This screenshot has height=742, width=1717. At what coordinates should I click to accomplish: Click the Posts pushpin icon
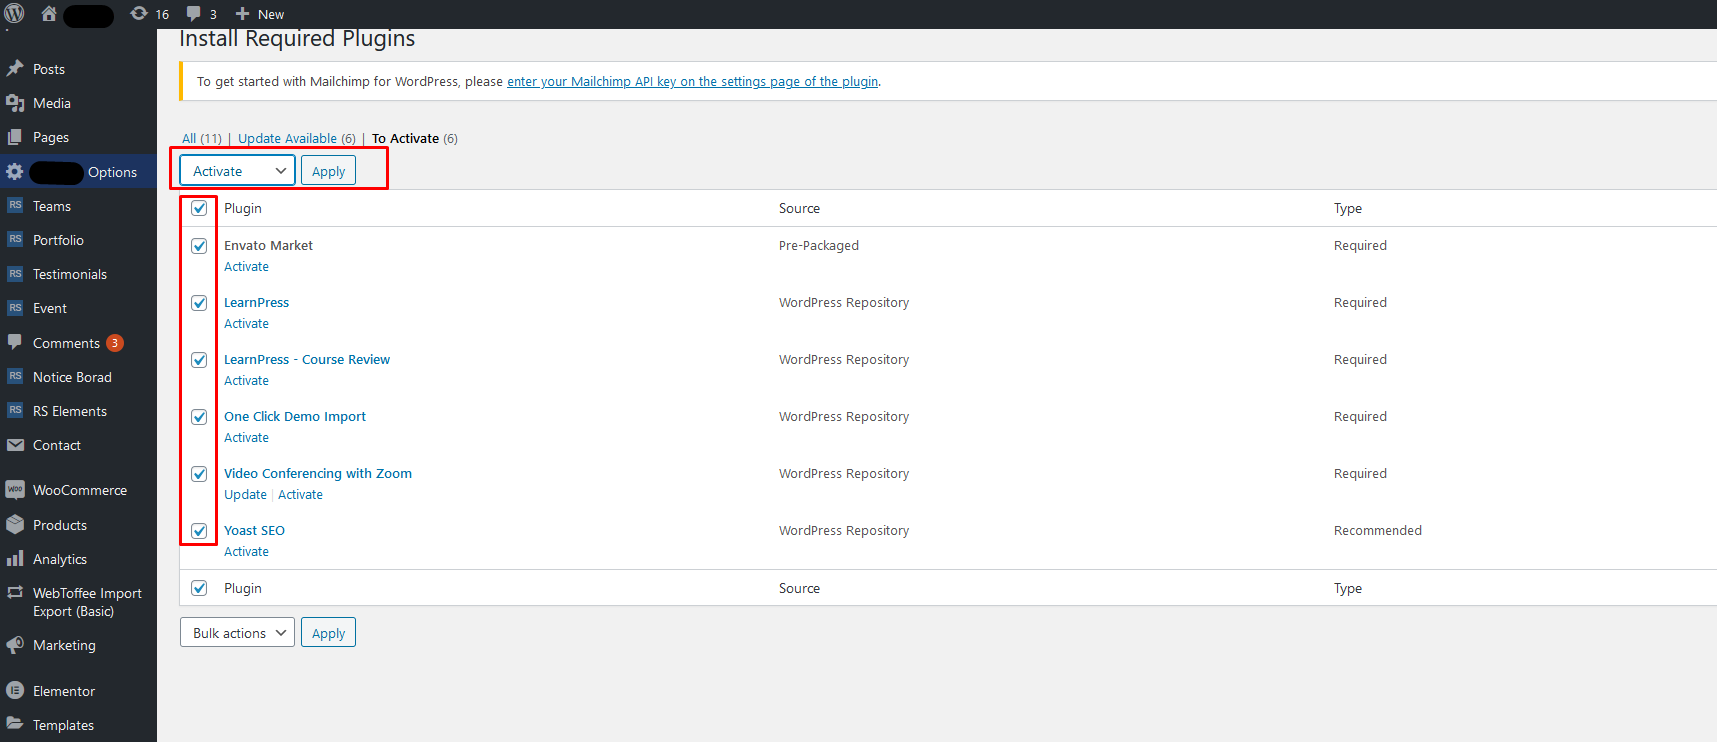[15, 69]
